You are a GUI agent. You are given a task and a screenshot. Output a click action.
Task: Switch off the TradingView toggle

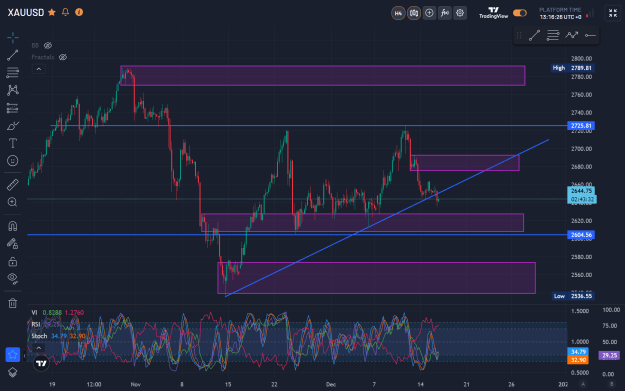point(520,13)
